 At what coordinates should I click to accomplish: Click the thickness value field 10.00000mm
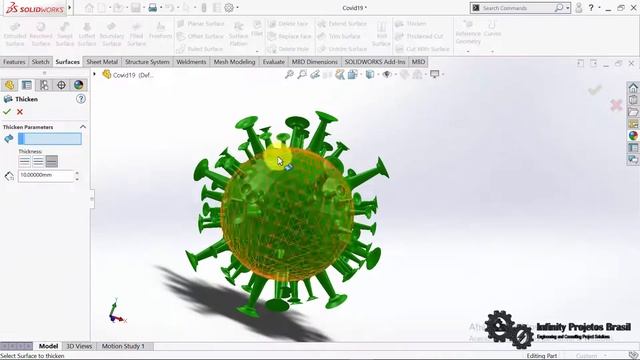(46, 176)
